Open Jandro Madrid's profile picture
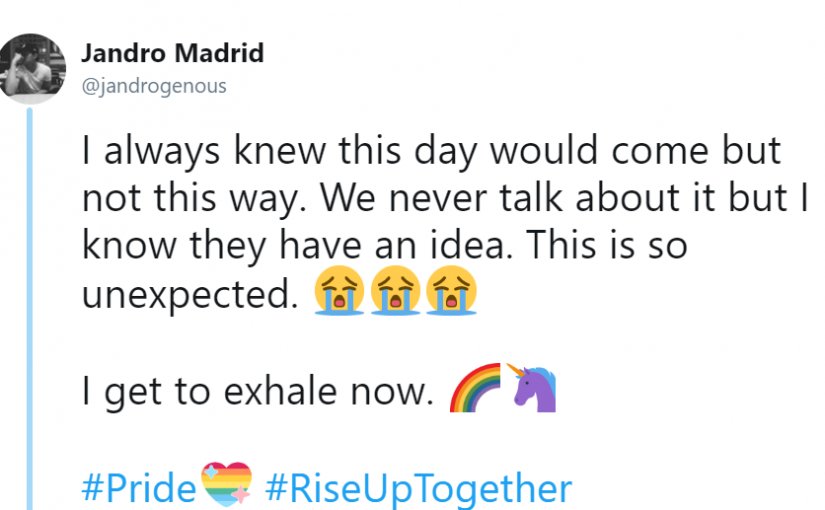825x510 pixels. pyautogui.click(x=32, y=68)
